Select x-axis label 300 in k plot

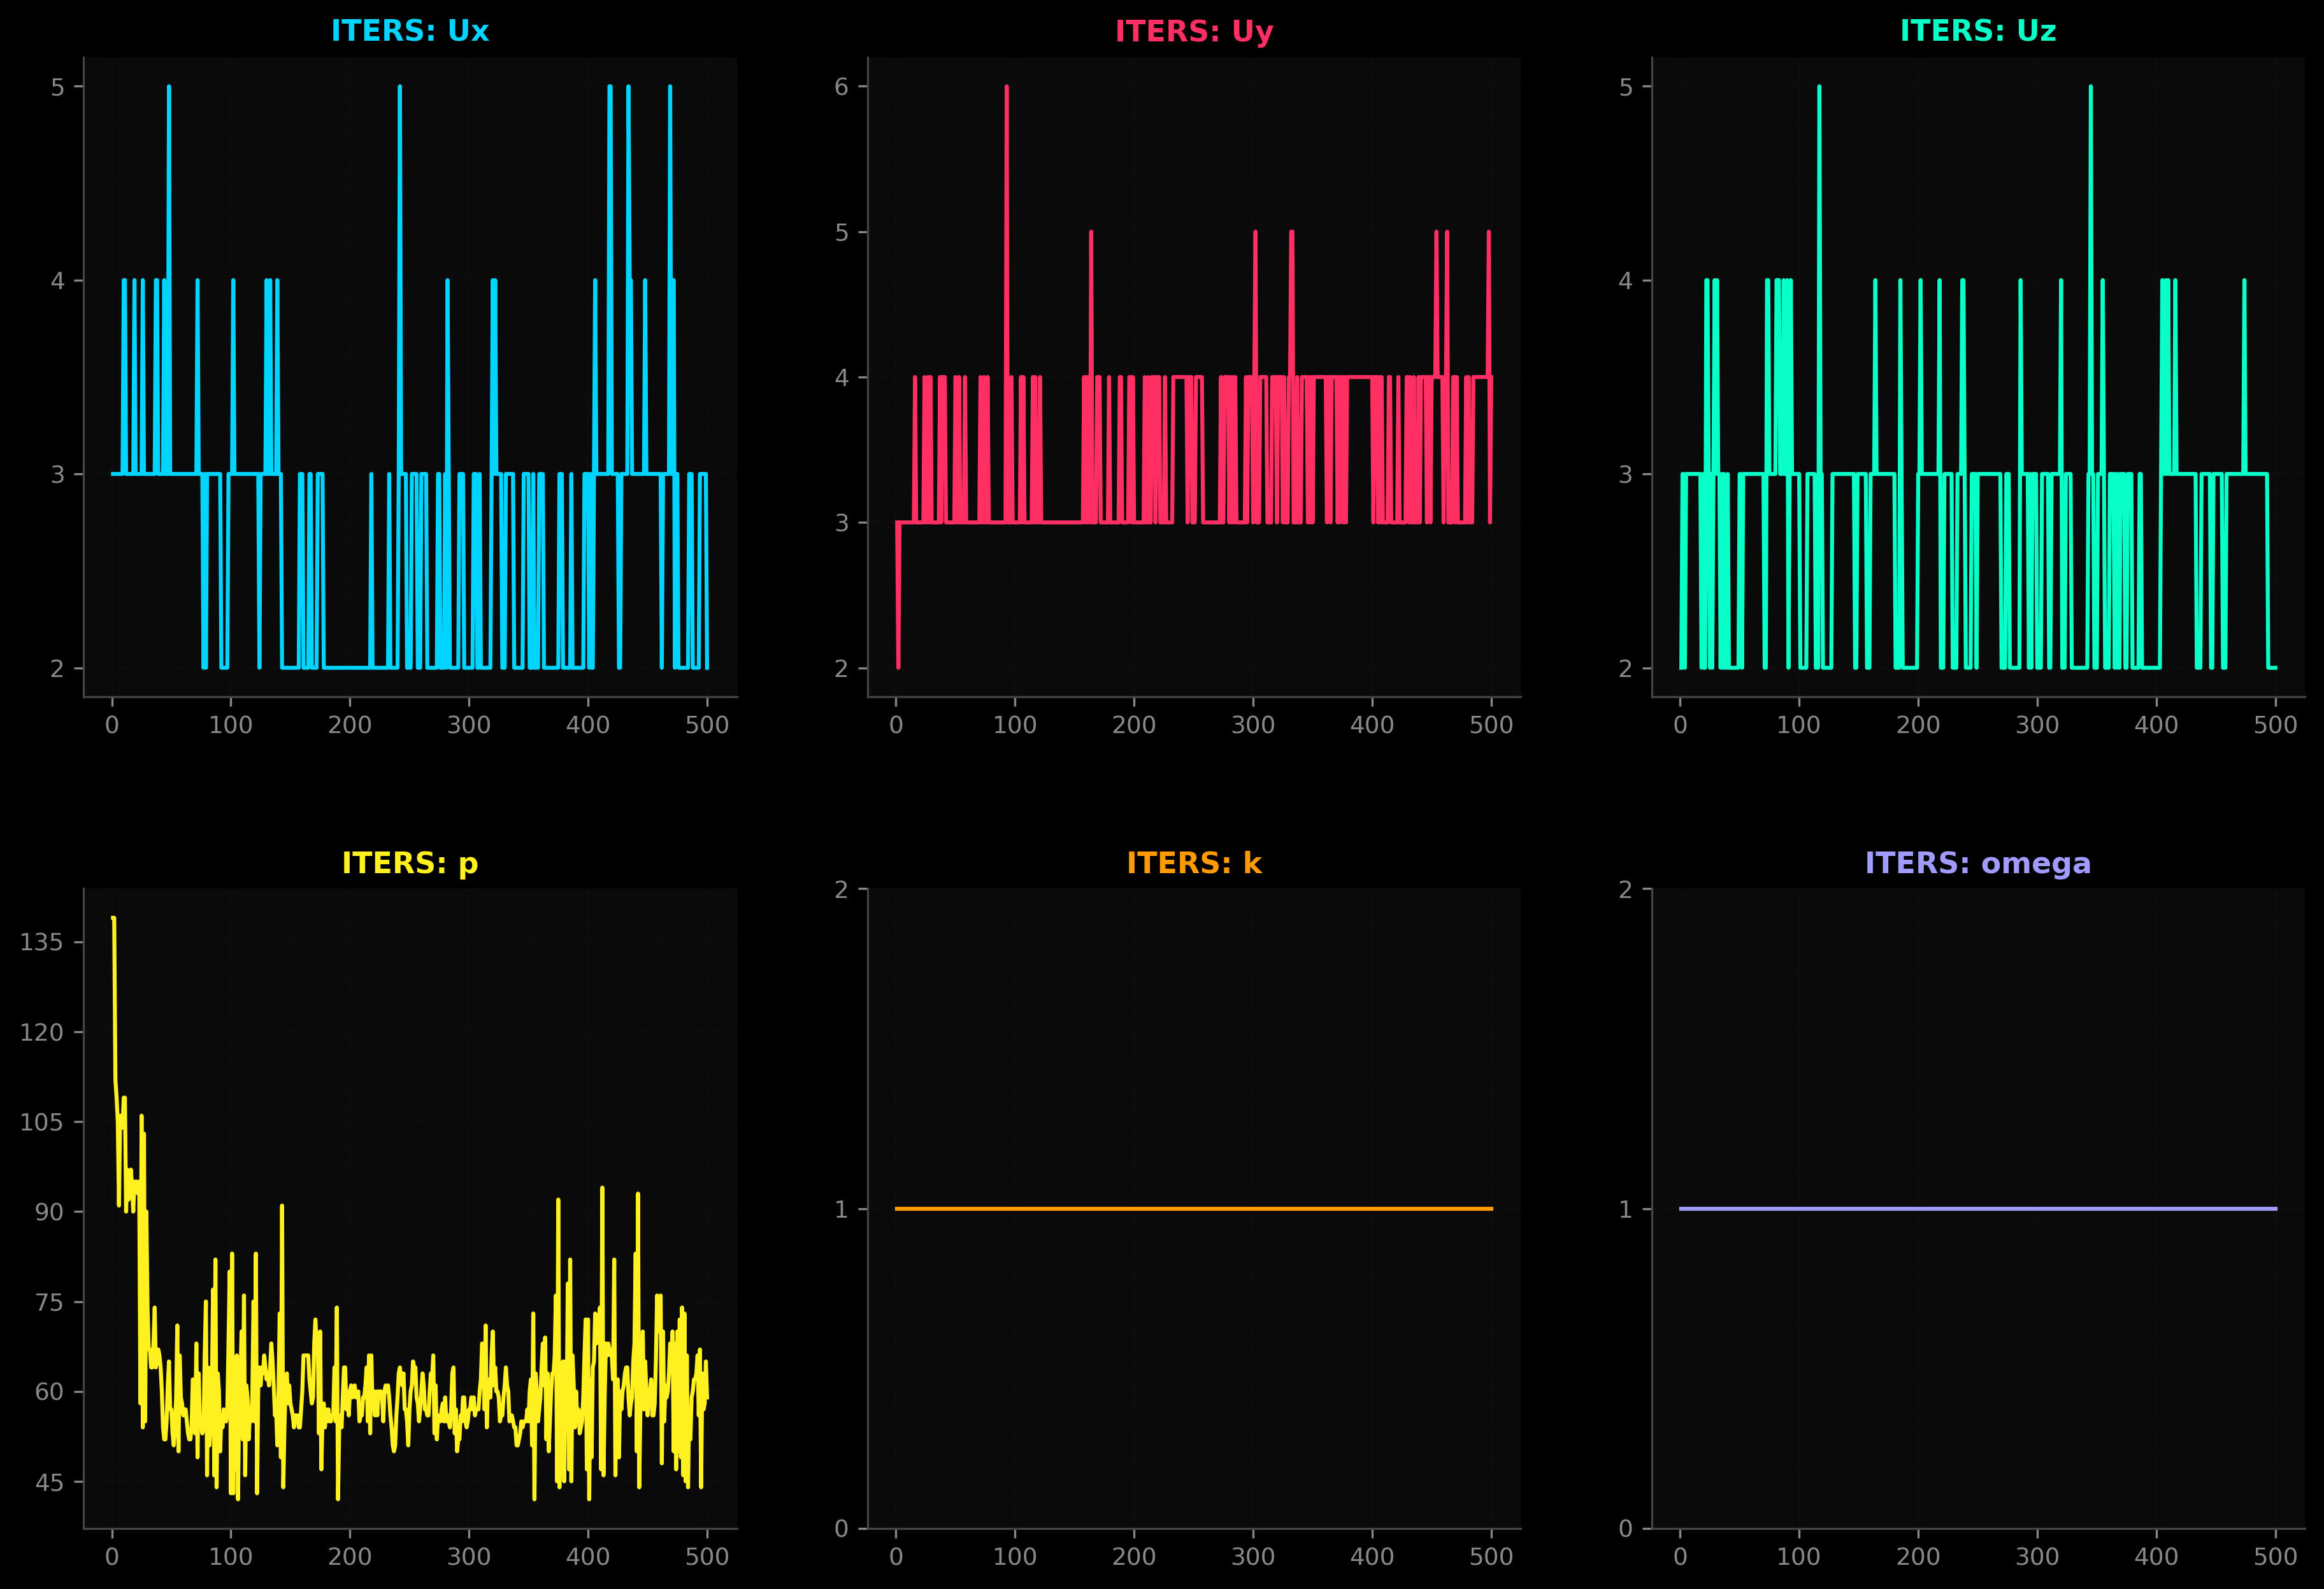coord(1253,1557)
